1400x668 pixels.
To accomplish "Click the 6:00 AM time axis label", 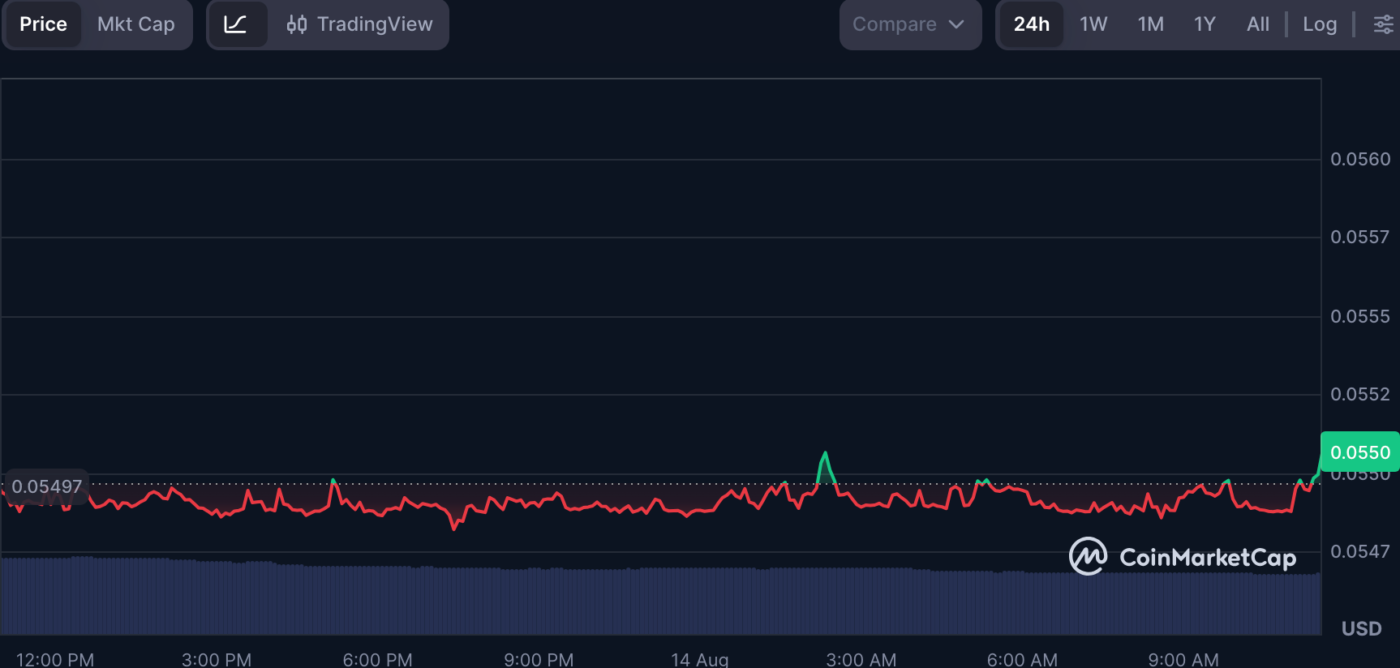I will 1022,660.
